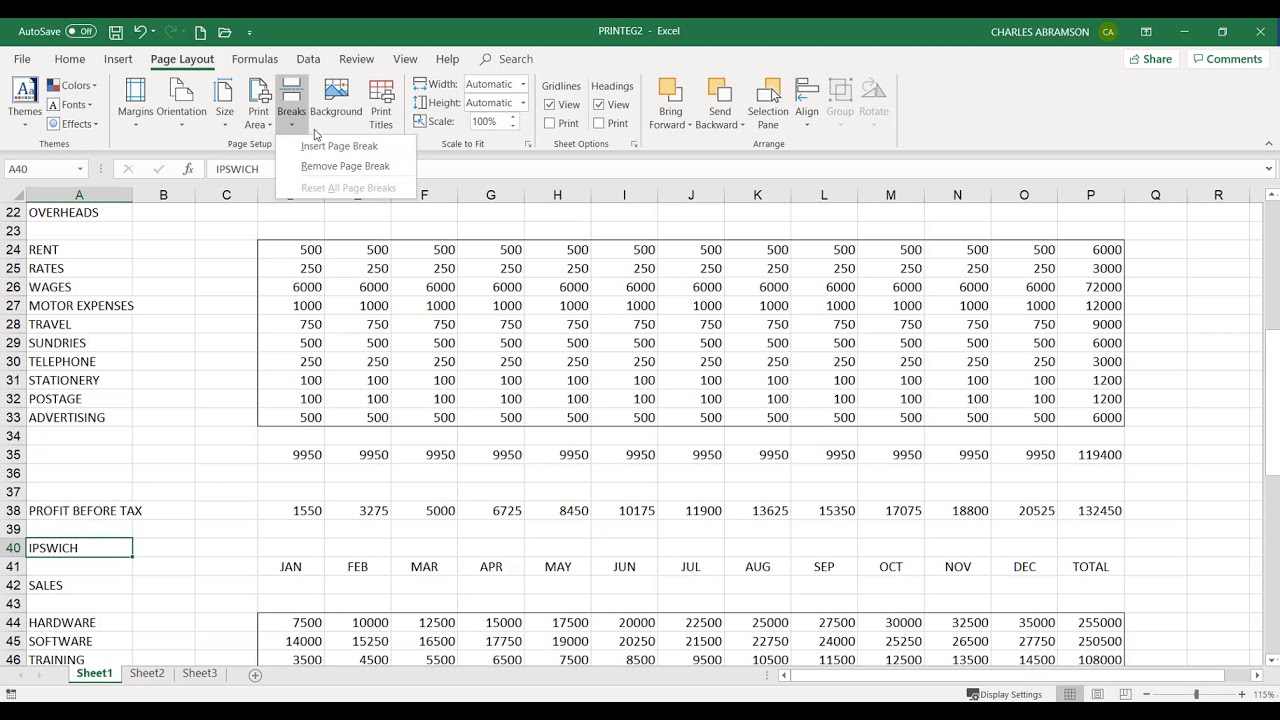Choose Remove Page Break from menu
Screen dimensions: 1280x720
(x=345, y=166)
